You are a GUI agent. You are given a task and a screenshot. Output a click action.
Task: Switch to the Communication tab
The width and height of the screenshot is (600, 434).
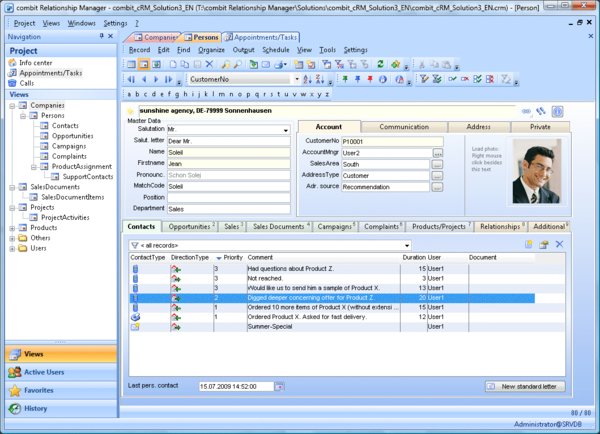404,127
